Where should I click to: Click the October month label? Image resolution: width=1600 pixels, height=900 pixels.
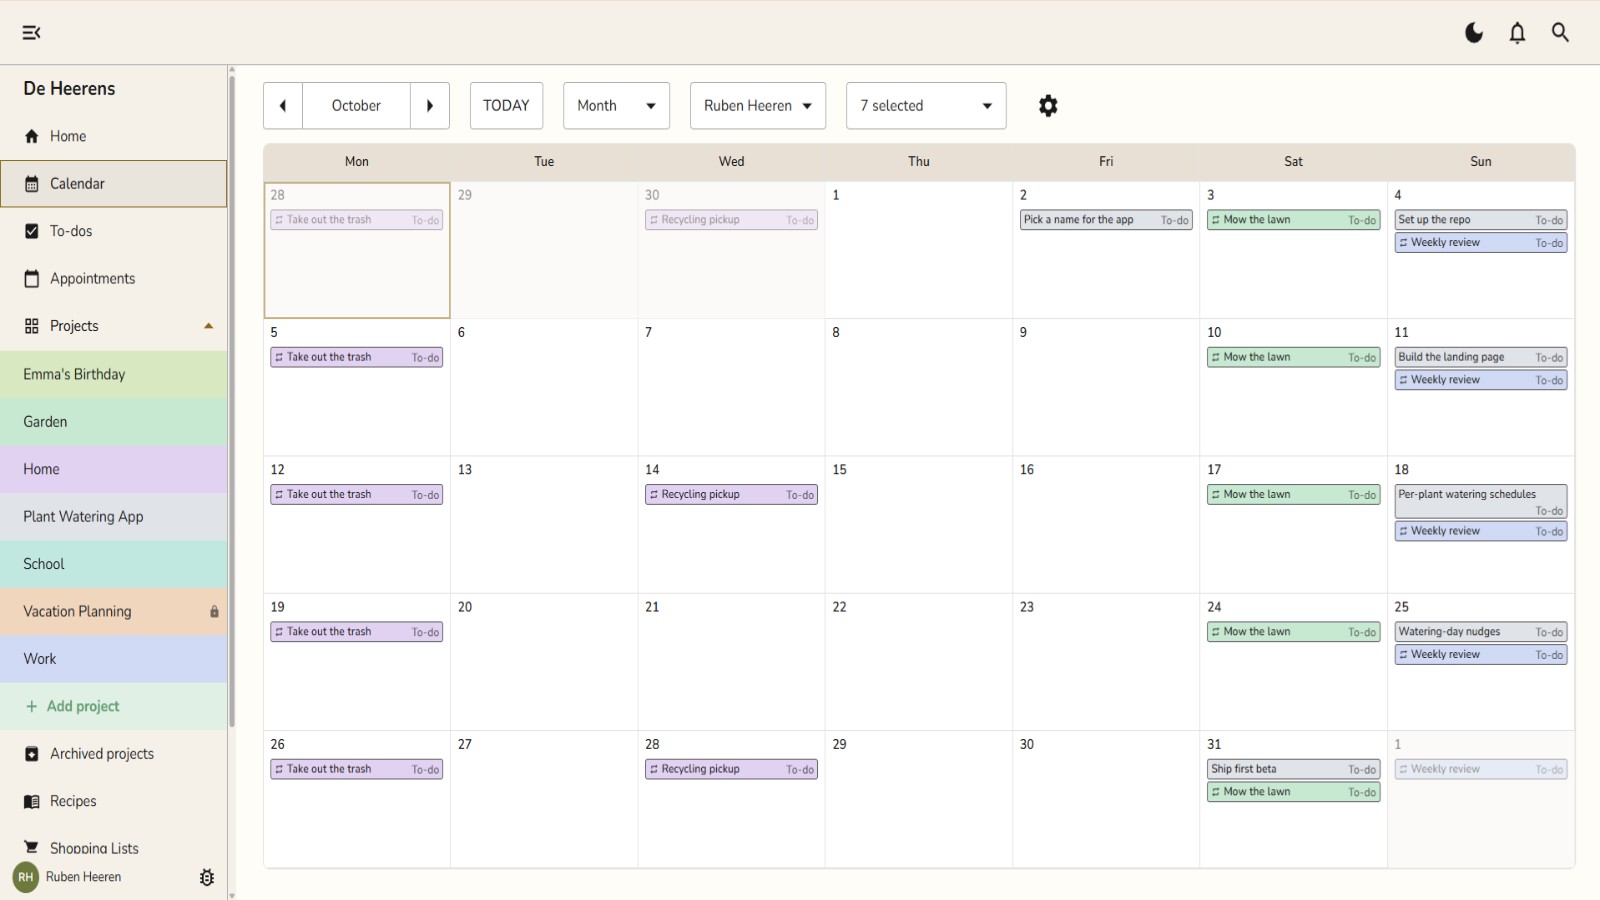(x=356, y=106)
